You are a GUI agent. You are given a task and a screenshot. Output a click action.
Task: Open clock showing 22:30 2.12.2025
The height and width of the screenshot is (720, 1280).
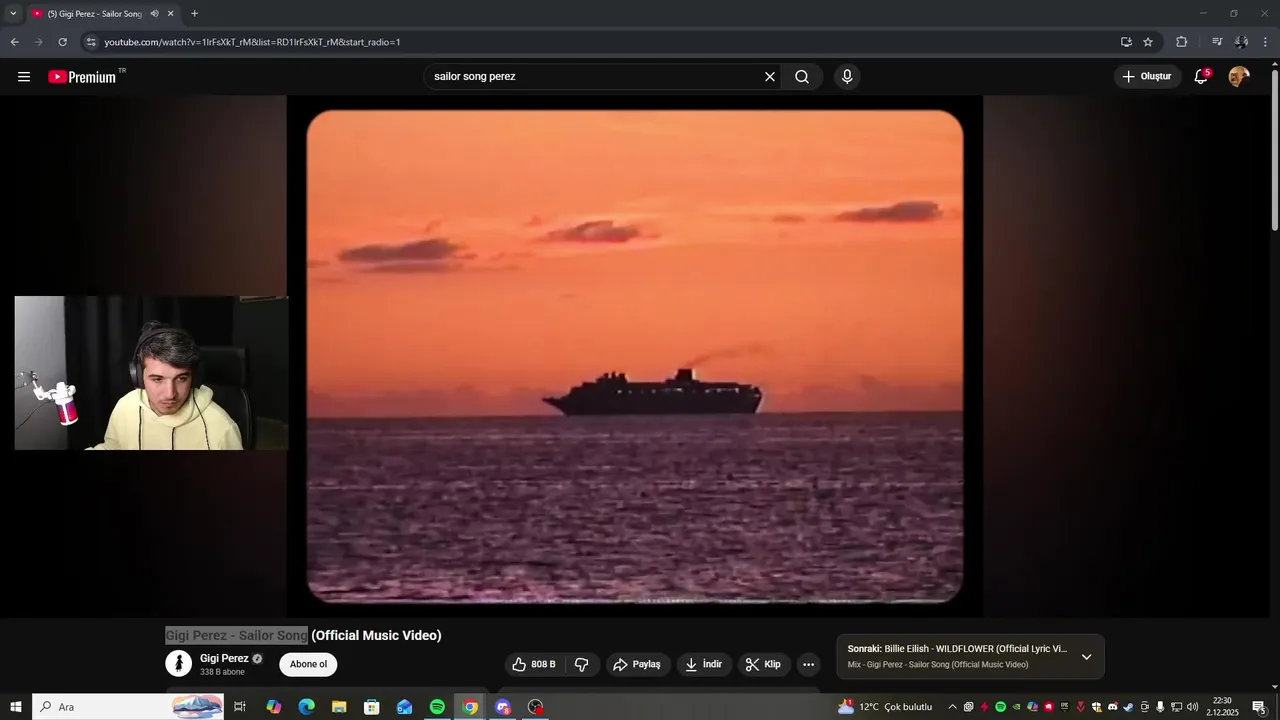1222,707
